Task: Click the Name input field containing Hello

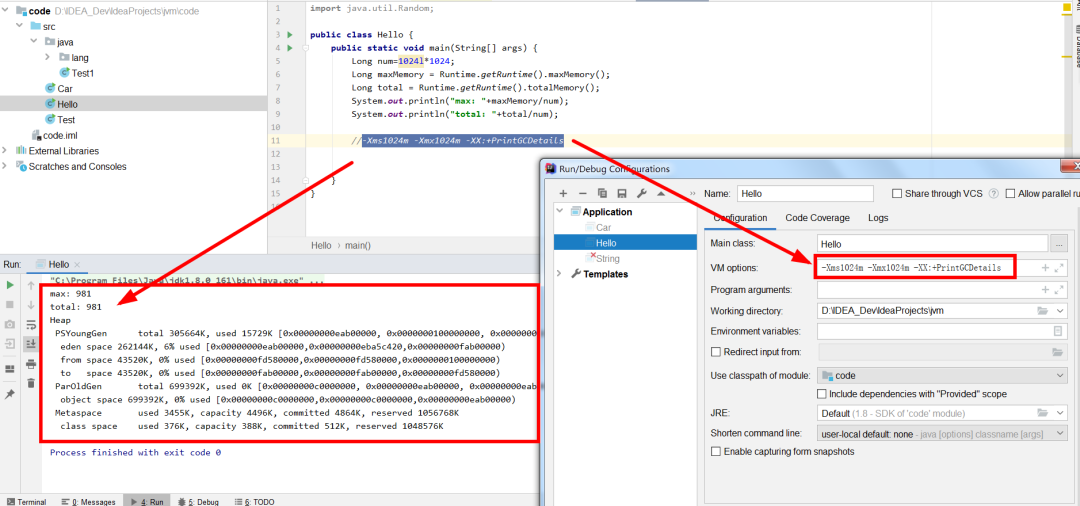Action: (805, 193)
